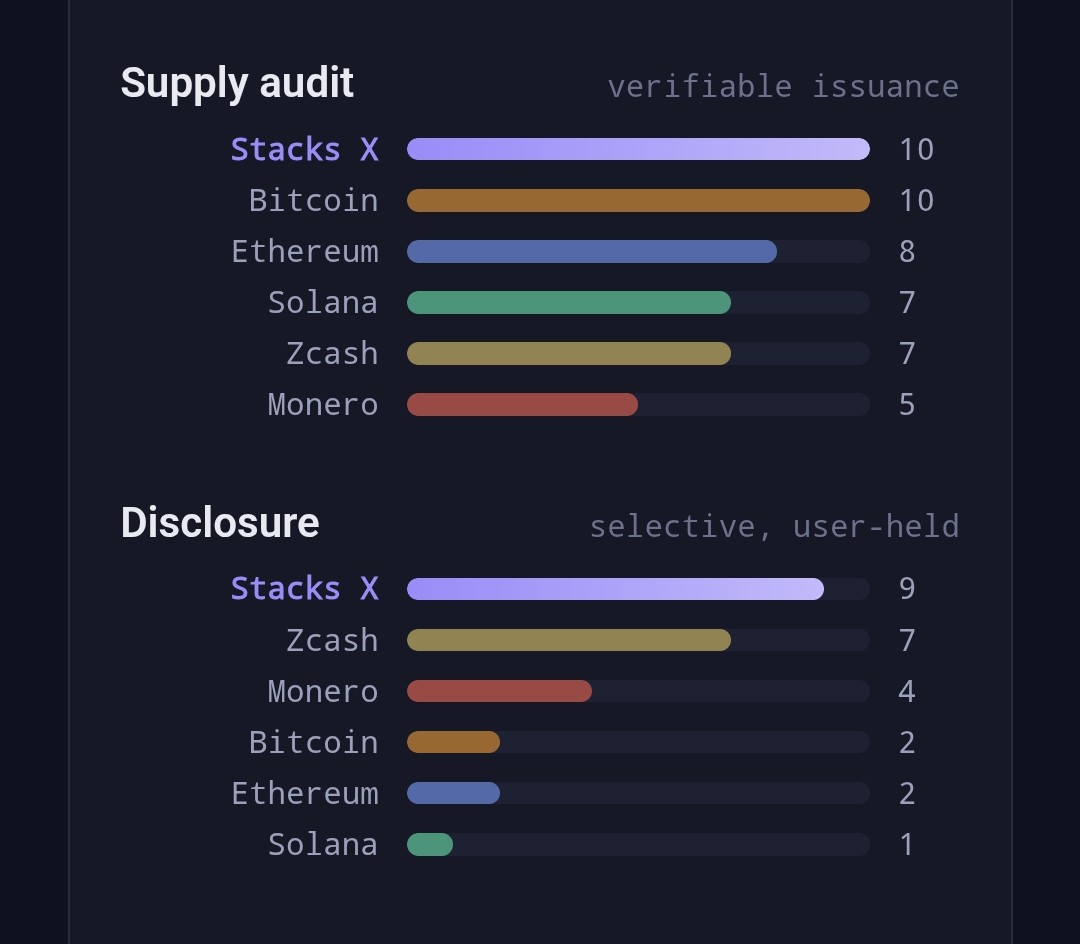Select Bitcoin label in Supply audit
1080x944 pixels.
tap(313, 200)
